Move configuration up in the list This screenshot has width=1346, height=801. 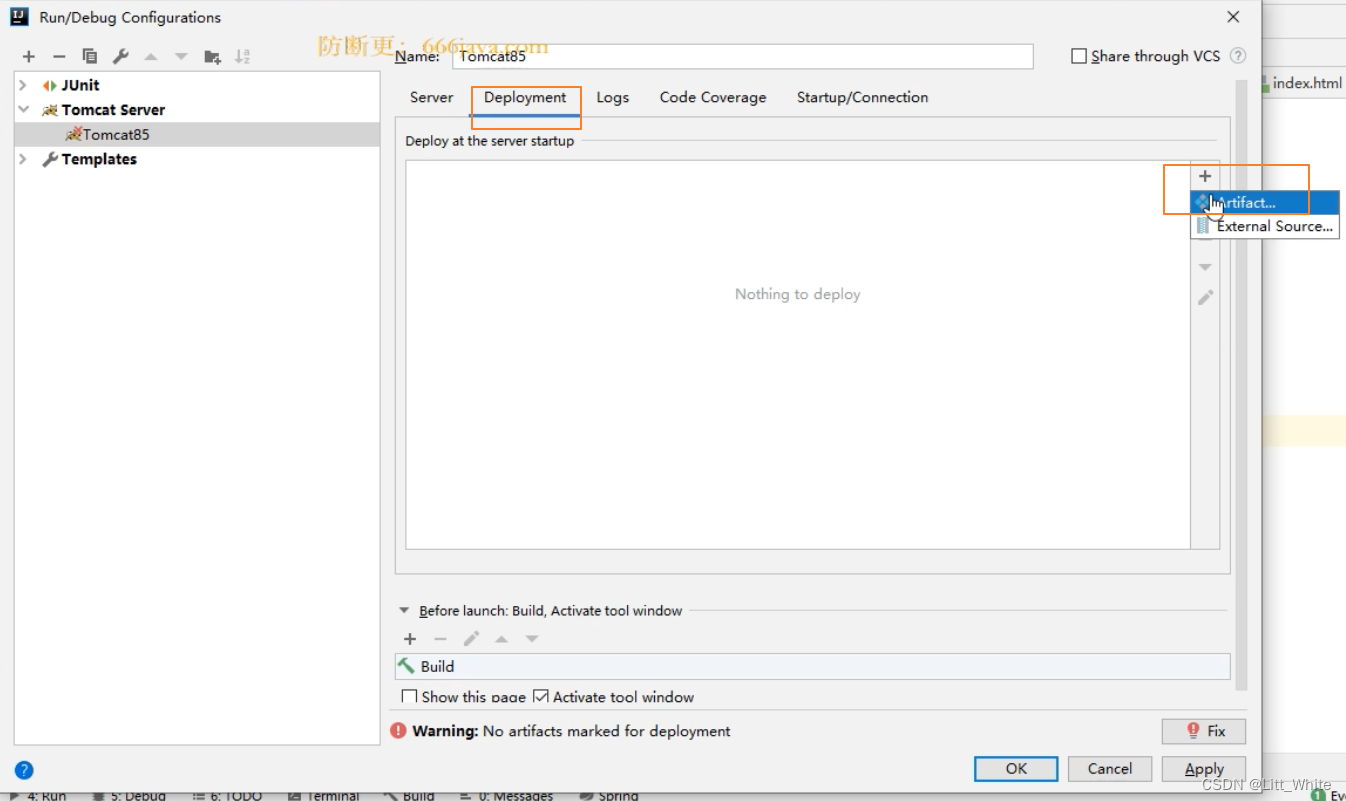(x=151, y=57)
